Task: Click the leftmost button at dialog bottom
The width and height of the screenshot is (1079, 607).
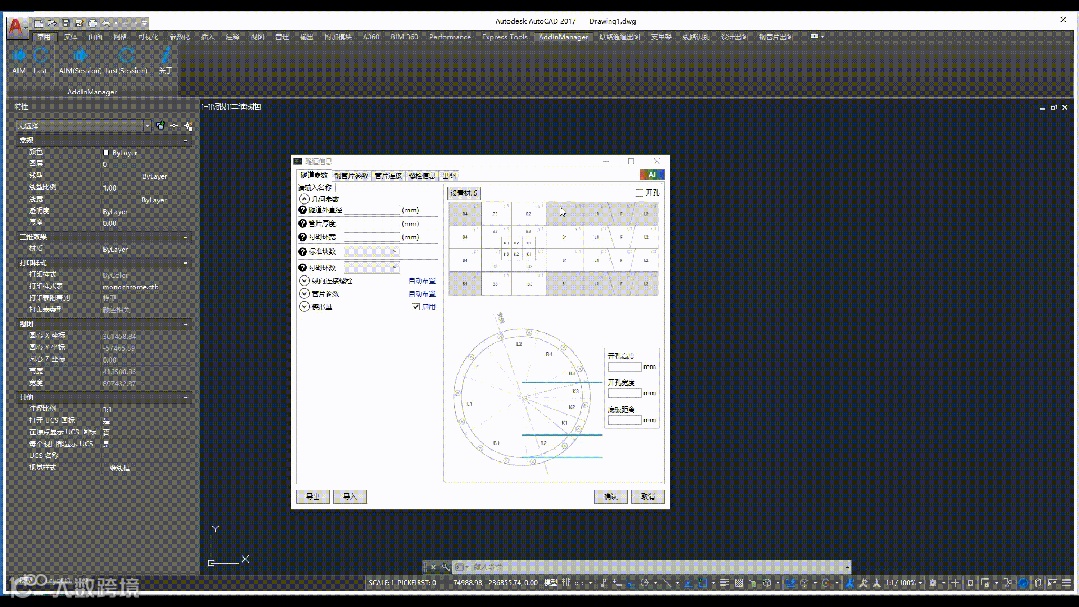Action: (313, 496)
